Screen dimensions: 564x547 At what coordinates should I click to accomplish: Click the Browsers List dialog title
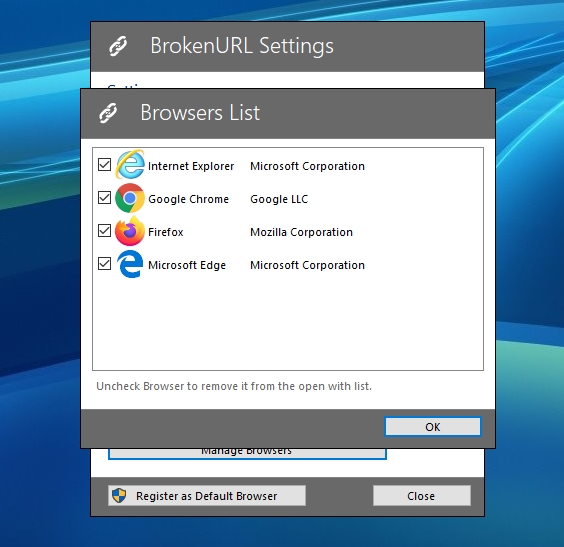[x=200, y=113]
